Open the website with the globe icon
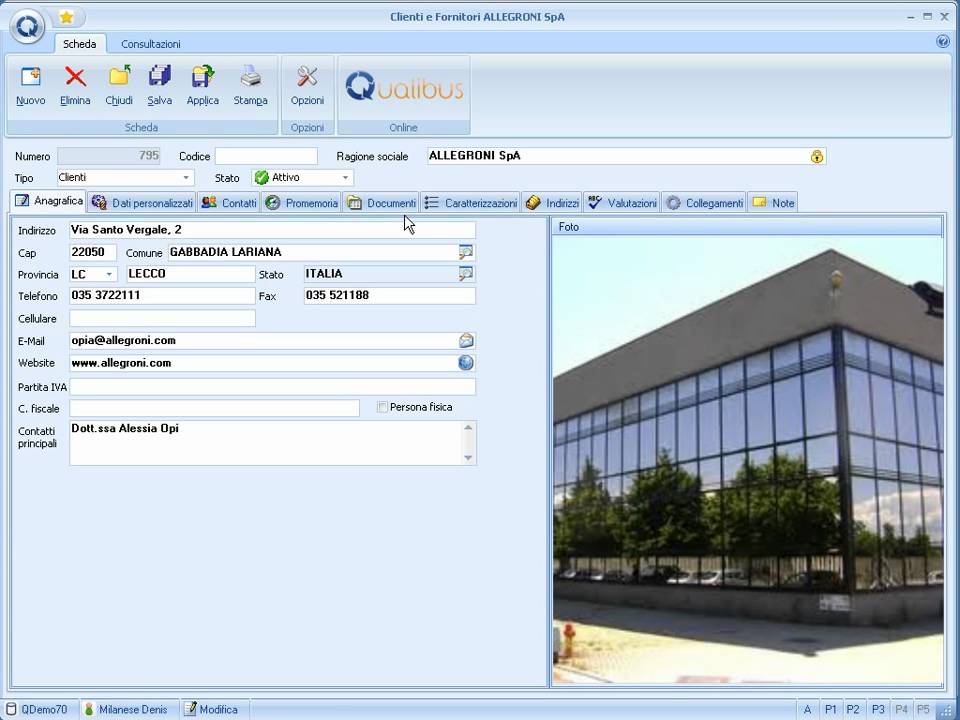This screenshot has height=720, width=960. pos(466,362)
